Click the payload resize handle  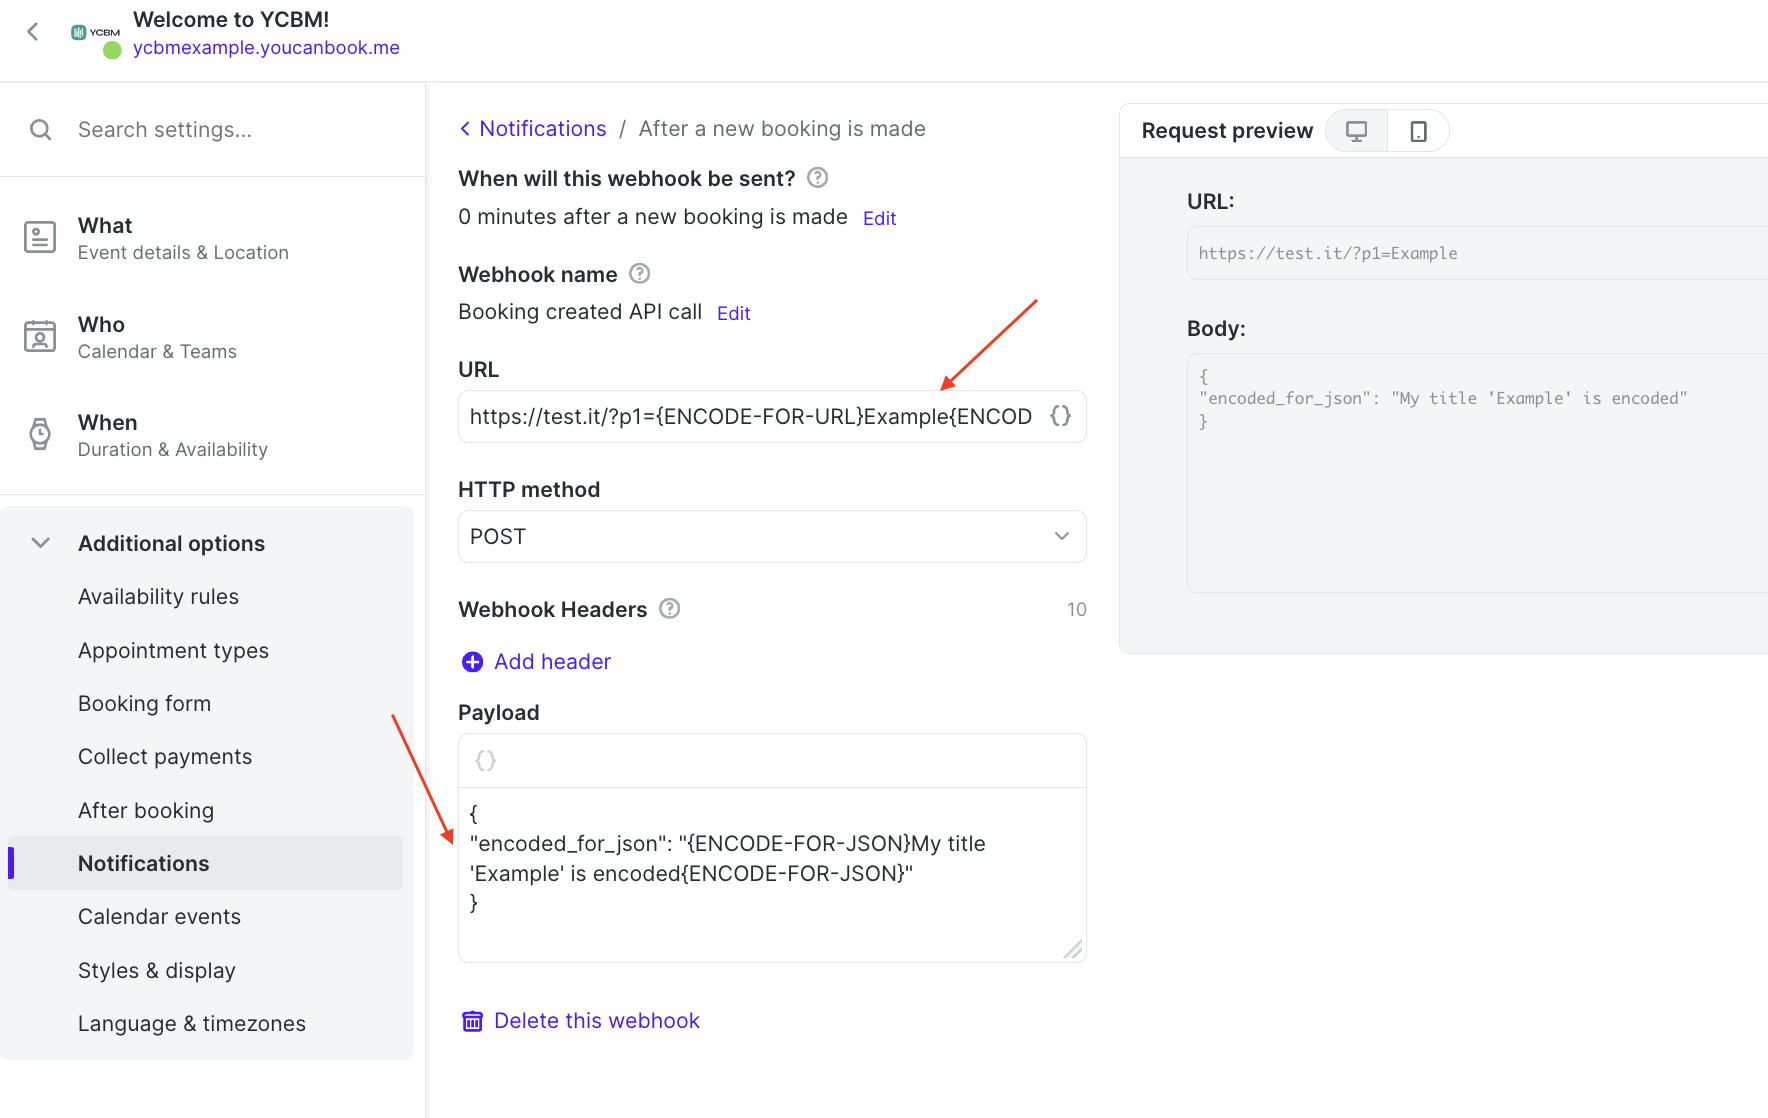[x=1073, y=949]
